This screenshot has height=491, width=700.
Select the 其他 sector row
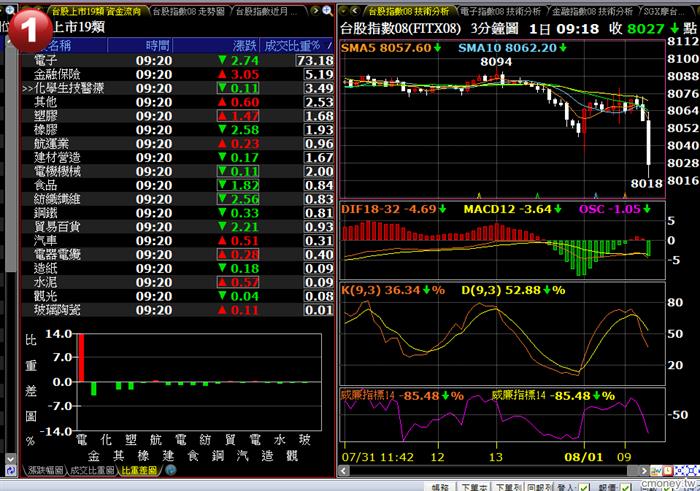tap(178, 102)
